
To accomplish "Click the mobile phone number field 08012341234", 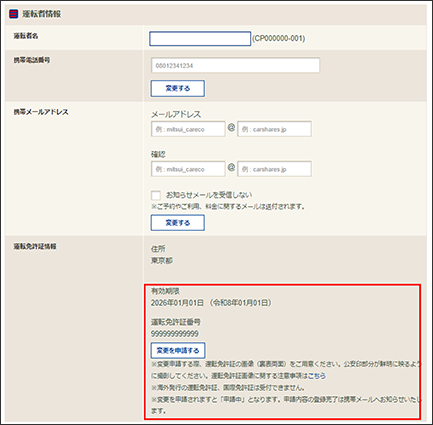I will click(x=235, y=65).
